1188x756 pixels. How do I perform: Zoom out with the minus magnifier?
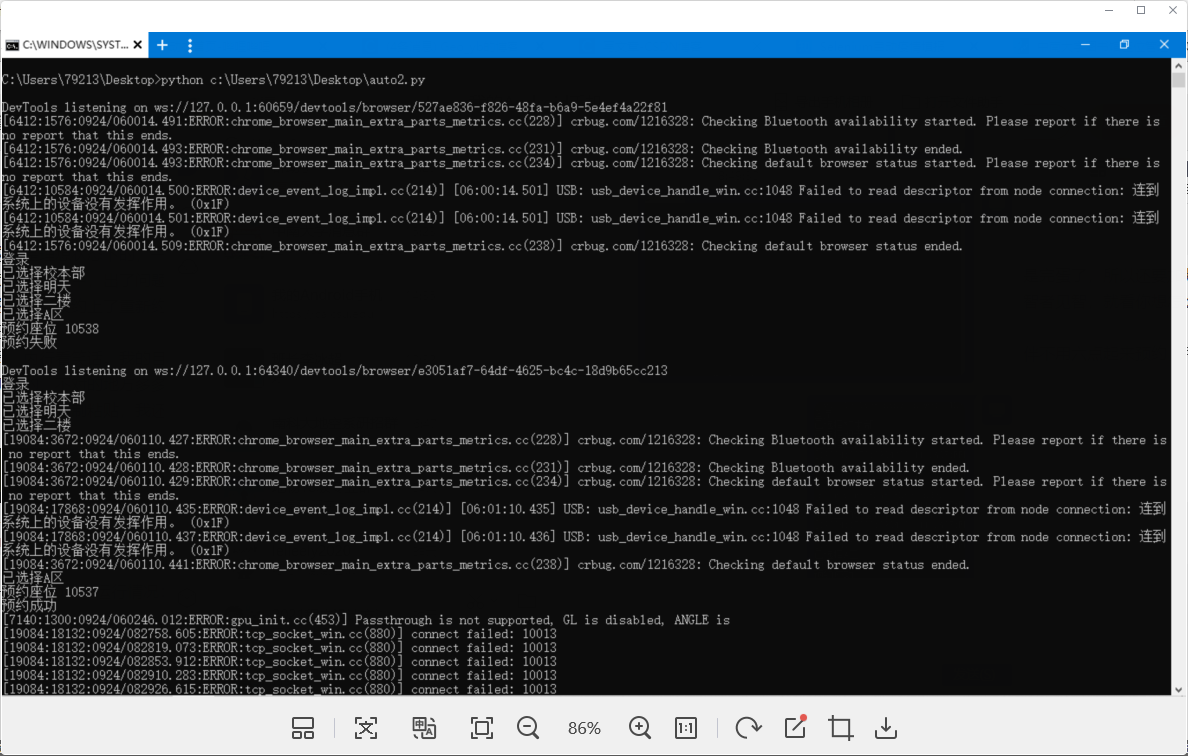pos(528,728)
